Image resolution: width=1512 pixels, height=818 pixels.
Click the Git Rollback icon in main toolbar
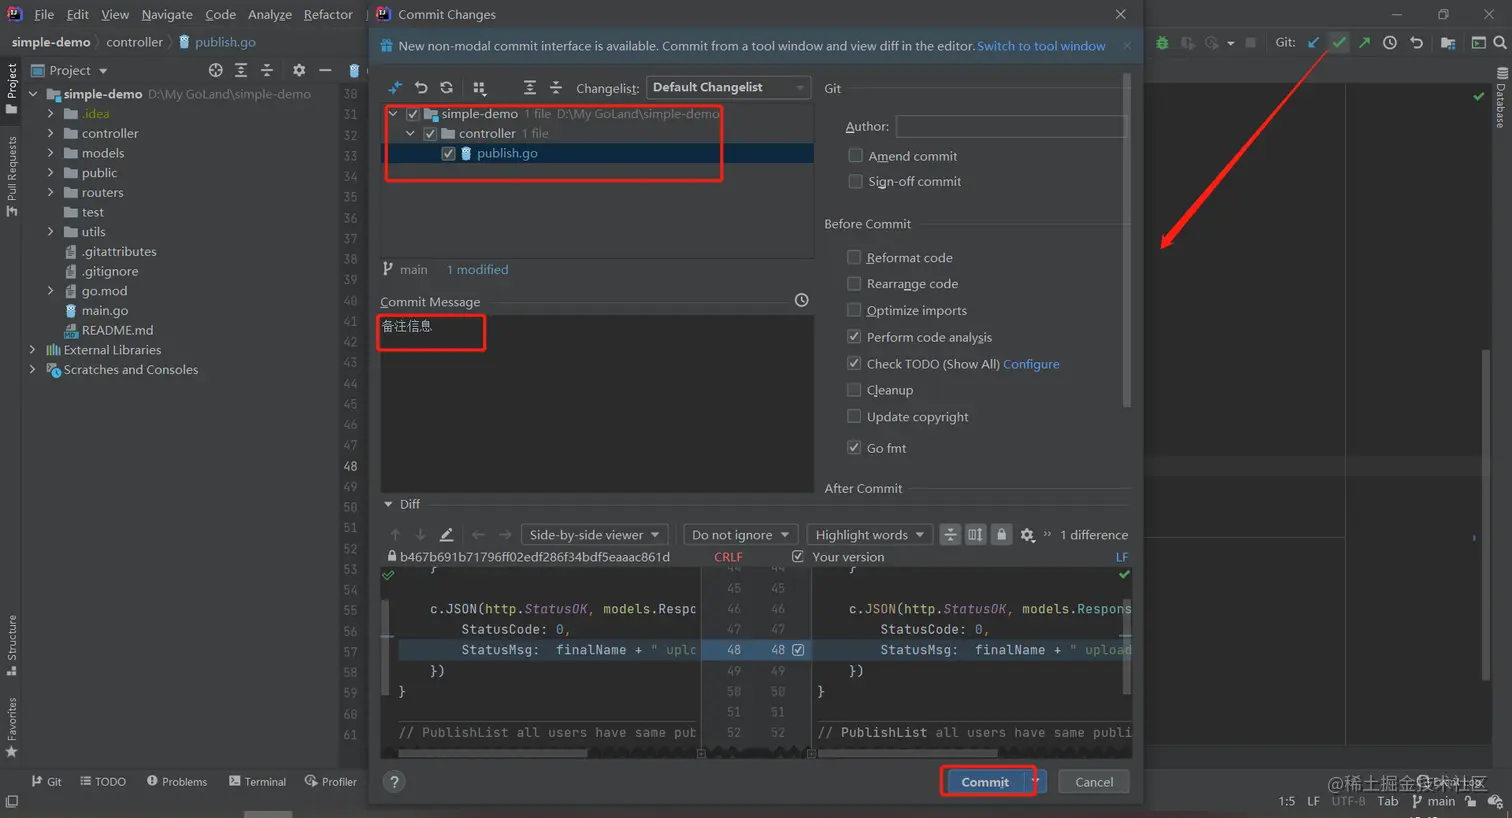point(1416,43)
